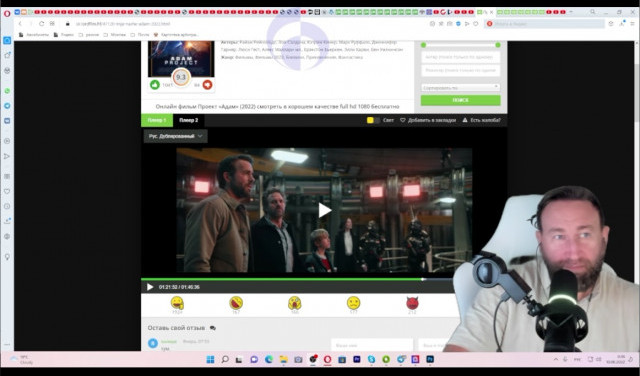Close the active browser tab
This screenshot has height=376, width=640.
pos(491,12)
